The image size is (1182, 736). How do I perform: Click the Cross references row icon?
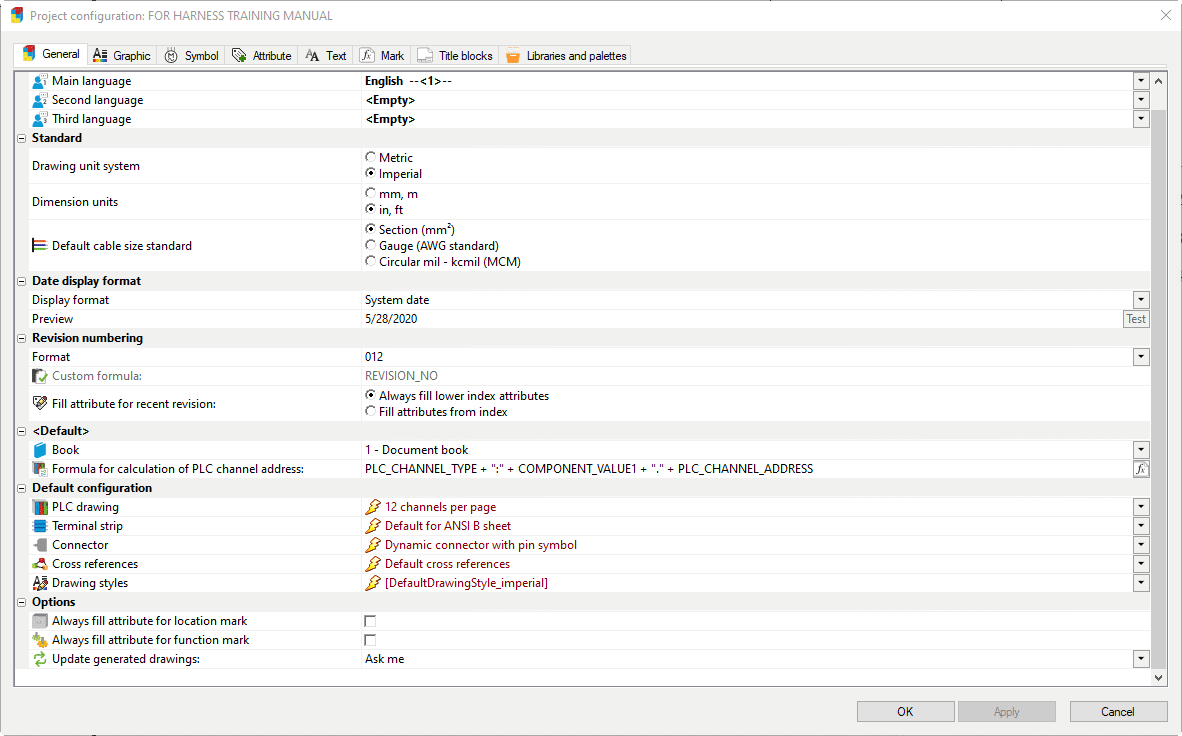pyautogui.click(x=40, y=564)
